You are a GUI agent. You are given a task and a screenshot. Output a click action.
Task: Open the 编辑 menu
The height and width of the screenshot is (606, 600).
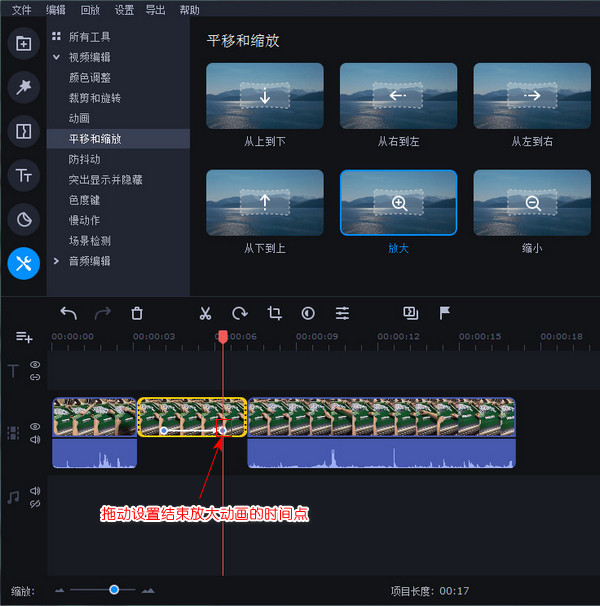pos(56,10)
